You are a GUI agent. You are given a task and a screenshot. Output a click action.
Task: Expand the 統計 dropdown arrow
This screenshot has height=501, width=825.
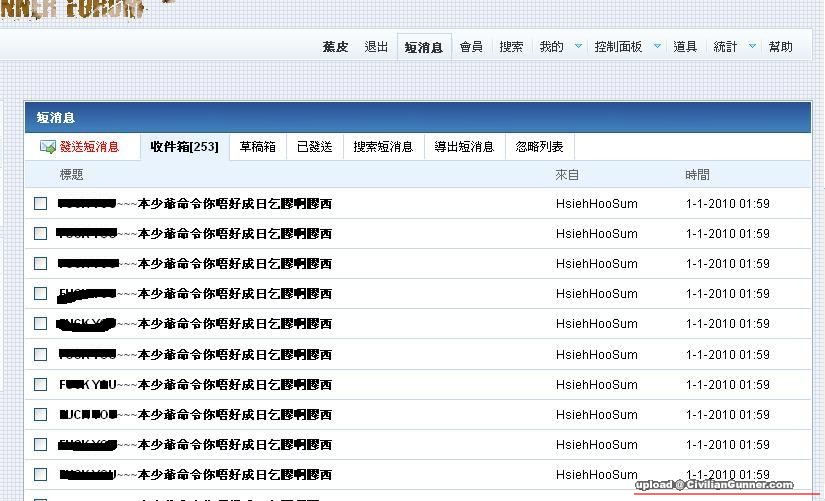pyautogui.click(x=752, y=46)
